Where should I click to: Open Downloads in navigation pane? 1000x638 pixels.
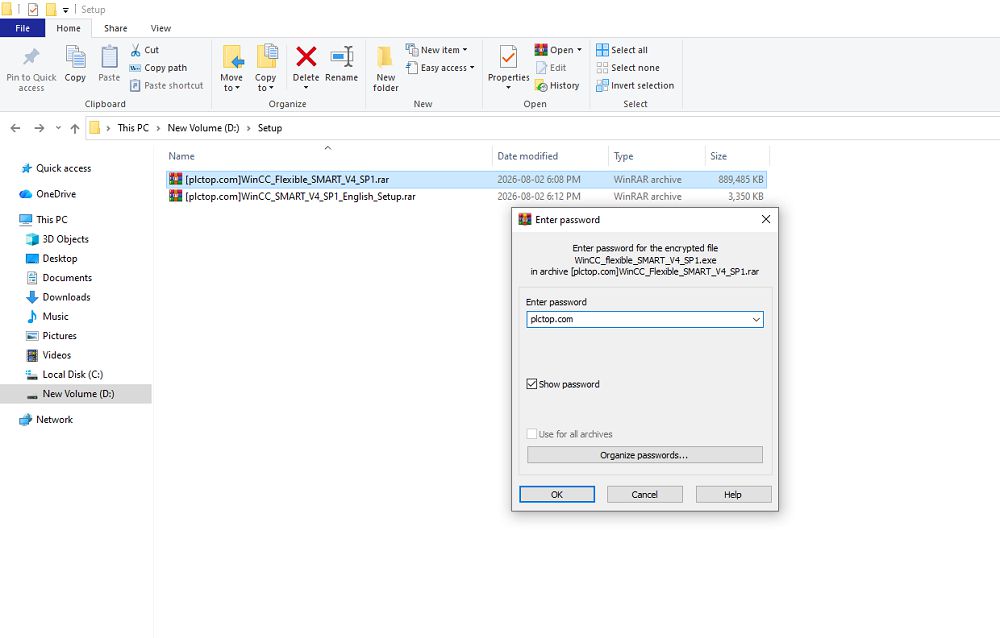click(x=58, y=297)
